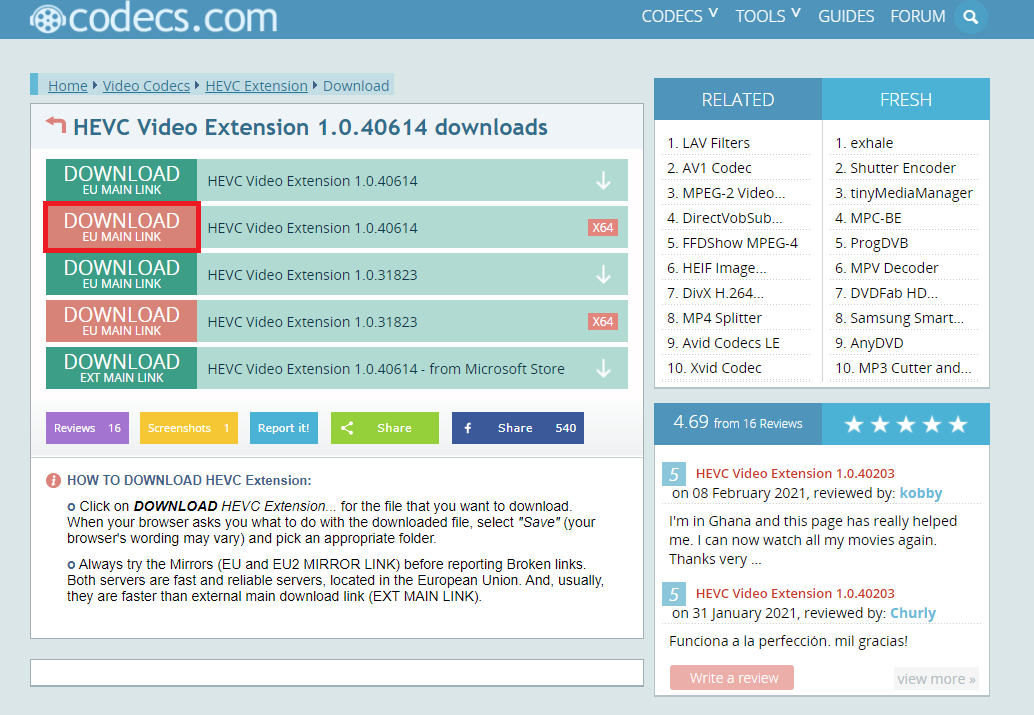The width and height of the screenshot is (1034, 715).
Task: Click the Report it! button
Action: [x=284, y=428]
